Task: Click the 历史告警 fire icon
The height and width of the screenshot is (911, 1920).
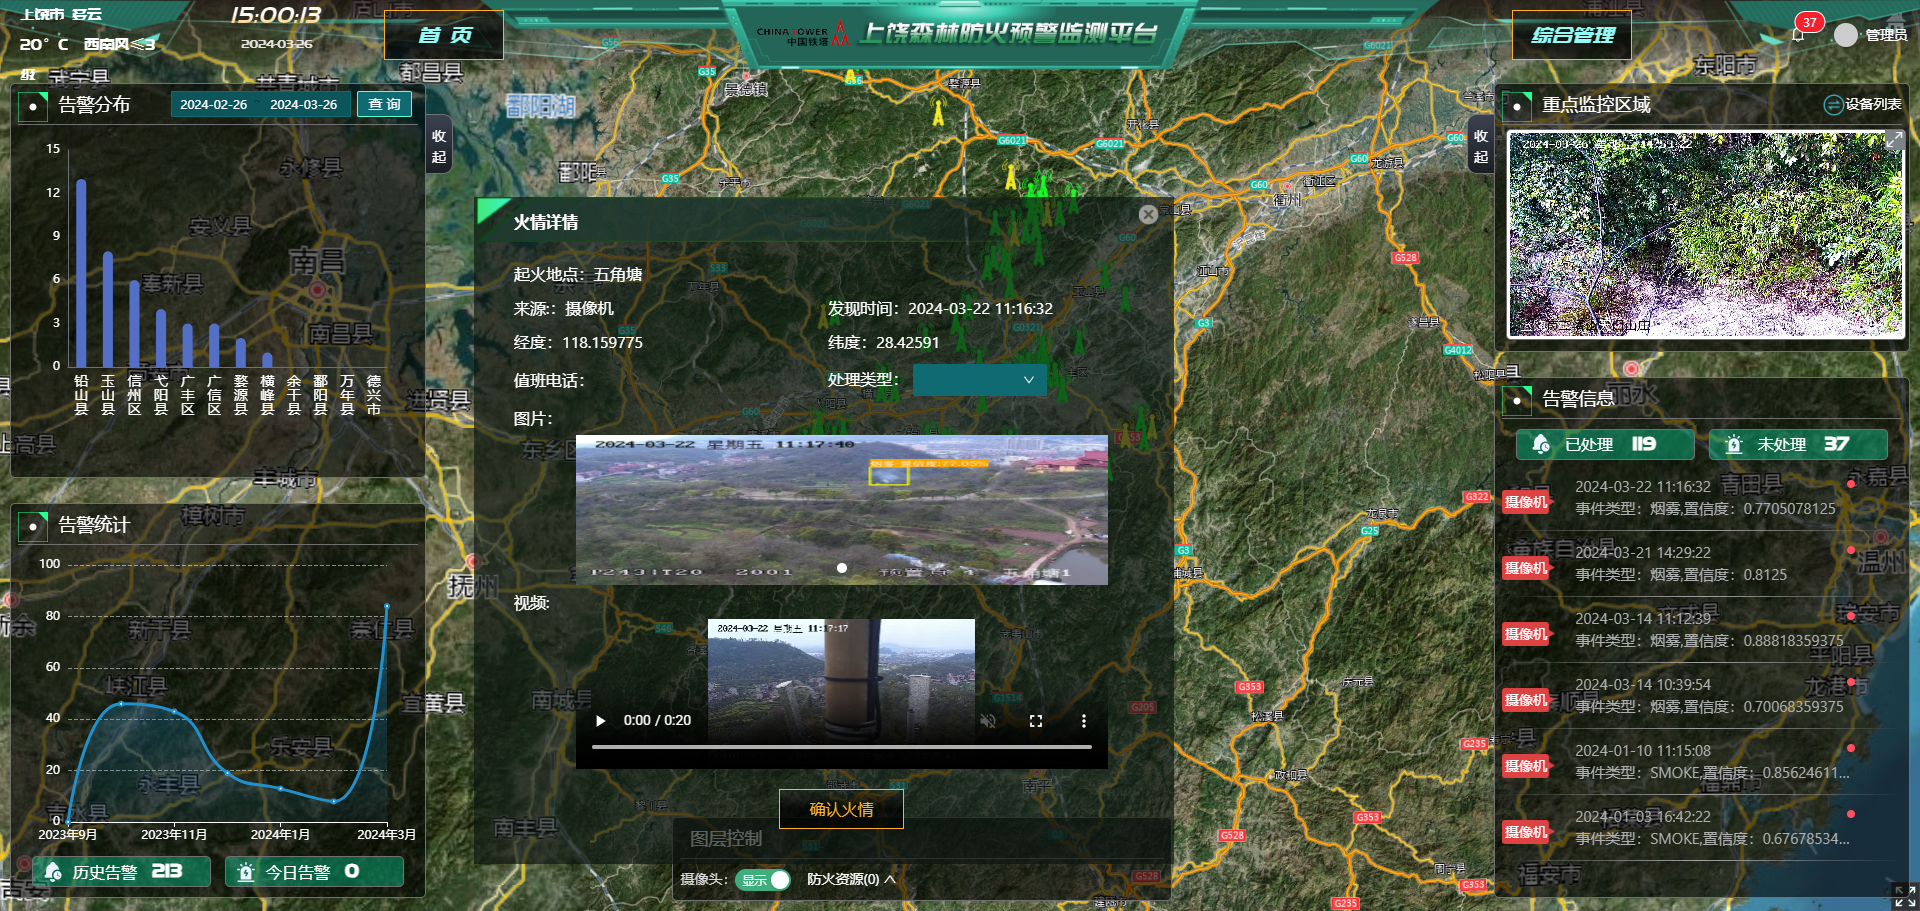Action: coord(53,872)
